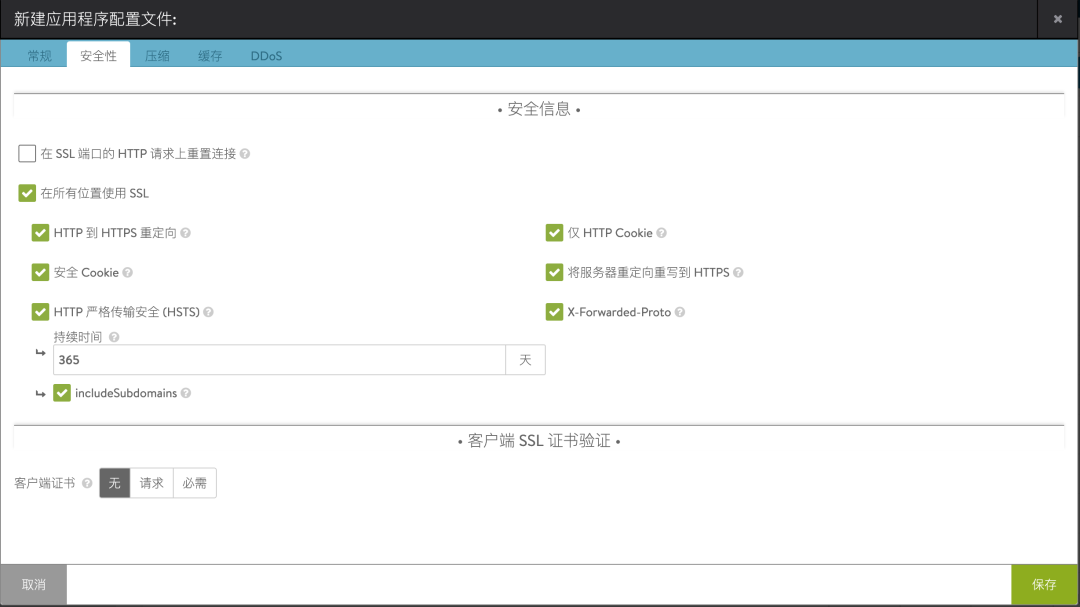
Task: Click dialog title 新建应用程序配置文件
Action: tap(95, 19)
